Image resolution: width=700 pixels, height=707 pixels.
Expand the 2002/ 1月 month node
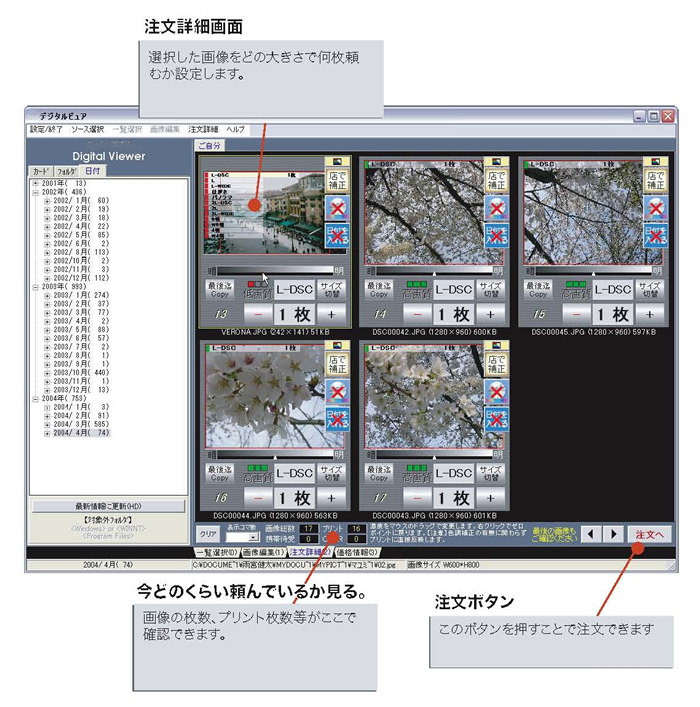pos(47,201)
